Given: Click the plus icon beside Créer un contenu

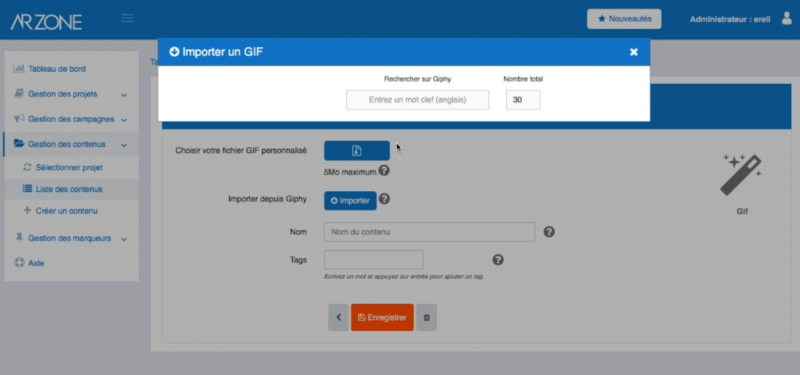Looking at the screenshot, I should pyautogui.click(x=28, y=210).
